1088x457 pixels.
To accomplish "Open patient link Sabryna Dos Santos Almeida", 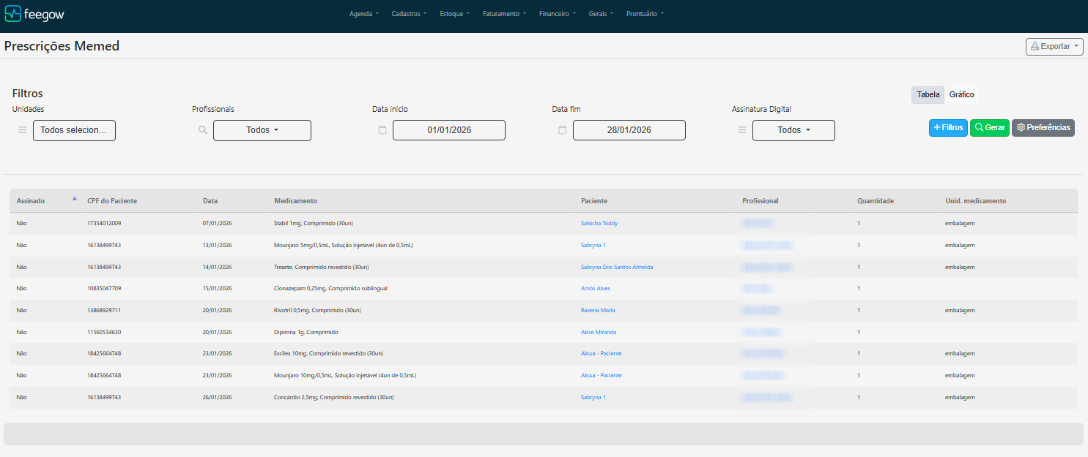I will (617, 267).
